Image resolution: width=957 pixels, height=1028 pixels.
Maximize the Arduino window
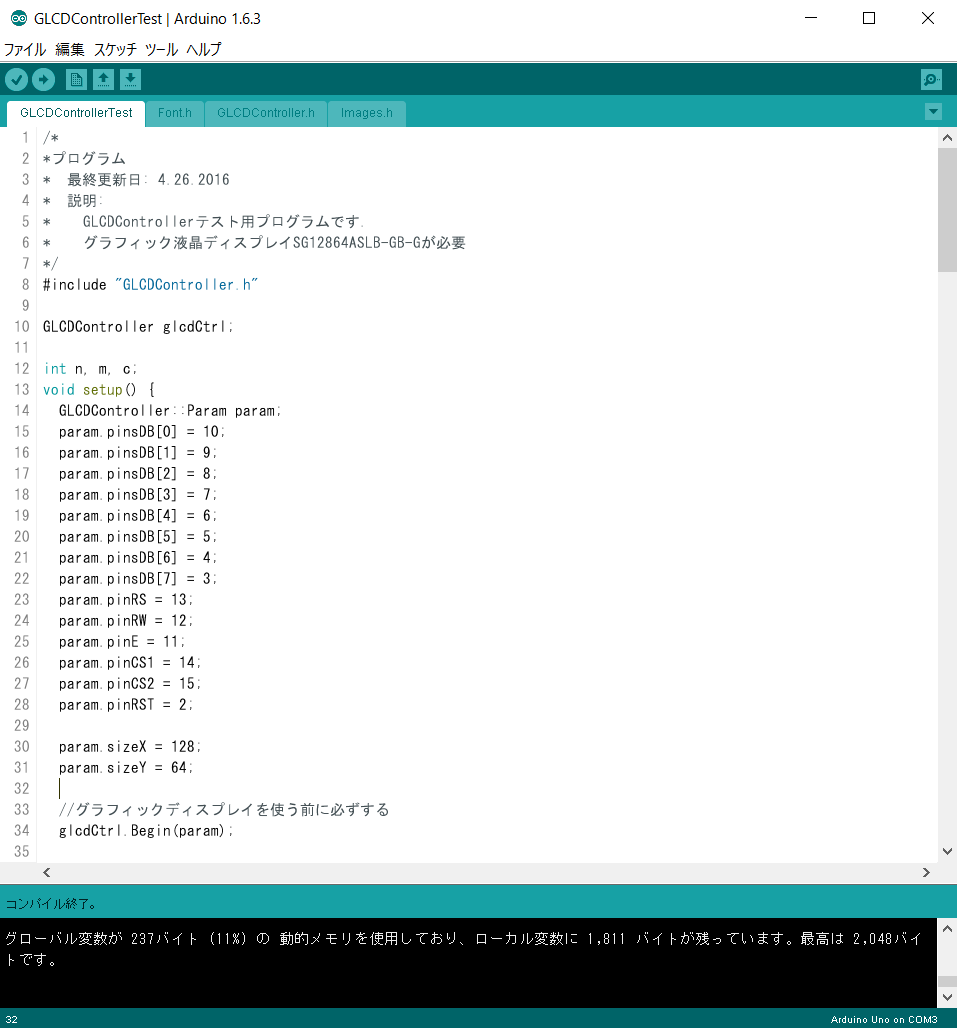[869, 18]
